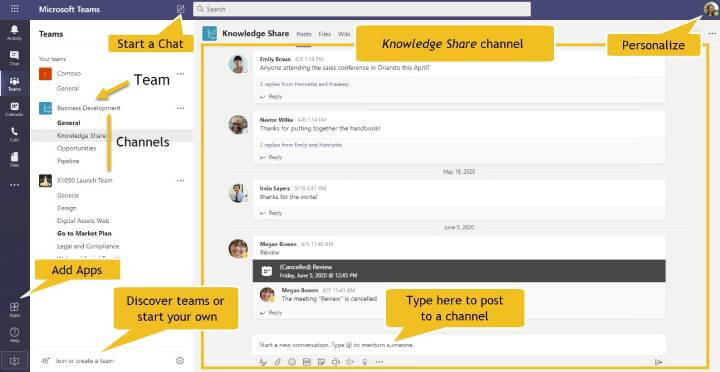Click Join or create a team
This screenshot has width=720, height=372.
(85, 361)
